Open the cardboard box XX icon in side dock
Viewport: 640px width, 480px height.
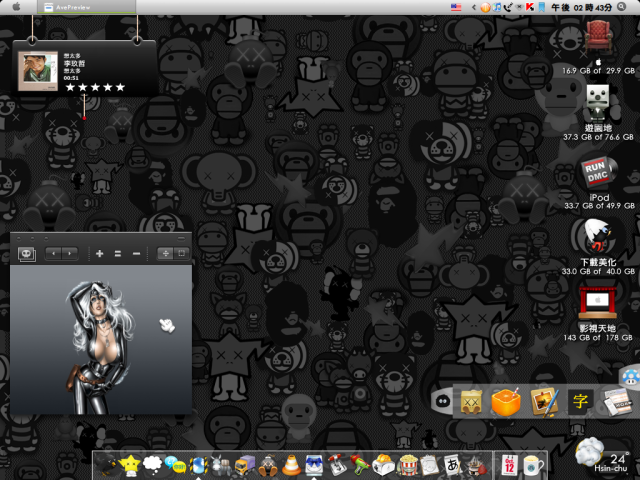[471, 401]
